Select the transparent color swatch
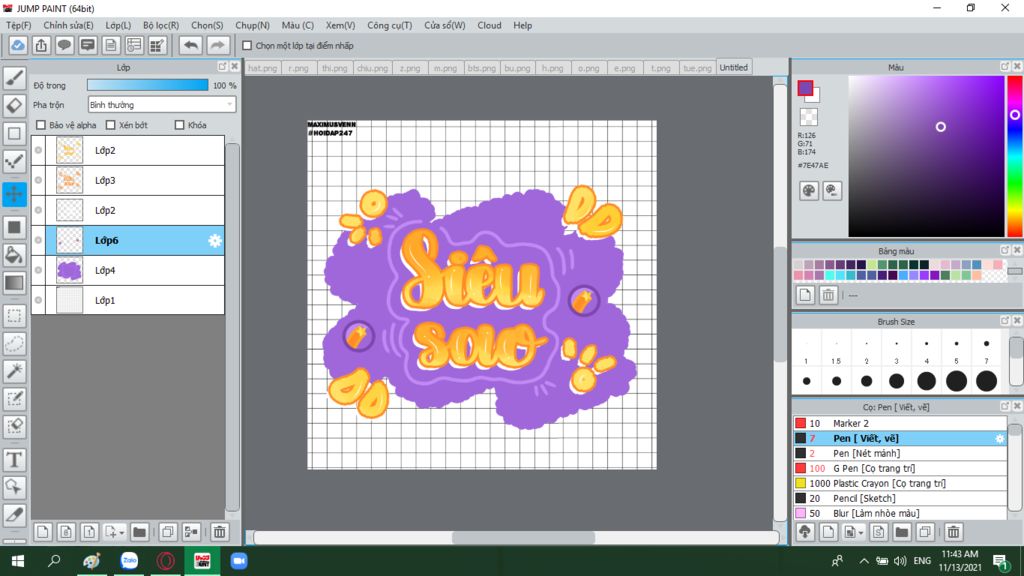Image resolution: width=1024 pixels, height=576 pixels. point(808,118)
